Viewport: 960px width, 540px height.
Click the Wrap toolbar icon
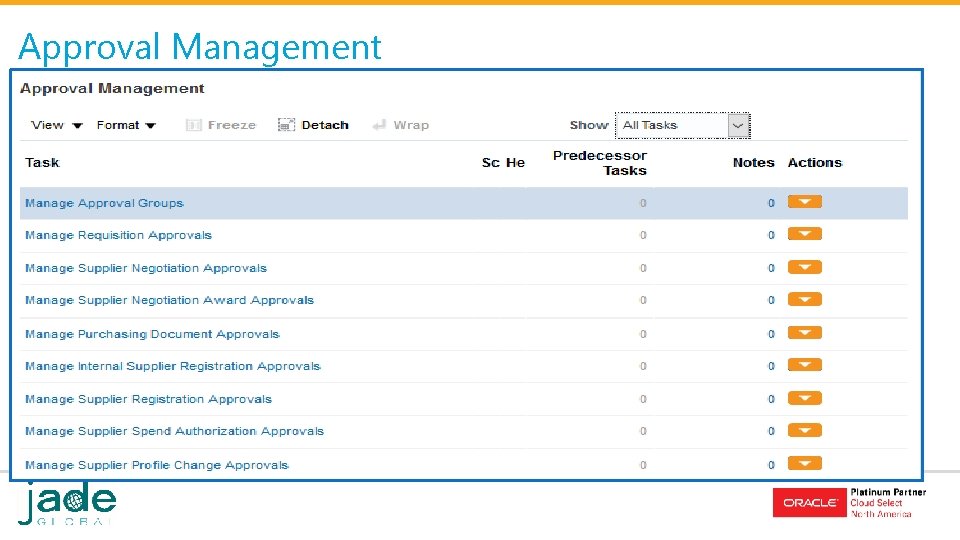[379, 125]
